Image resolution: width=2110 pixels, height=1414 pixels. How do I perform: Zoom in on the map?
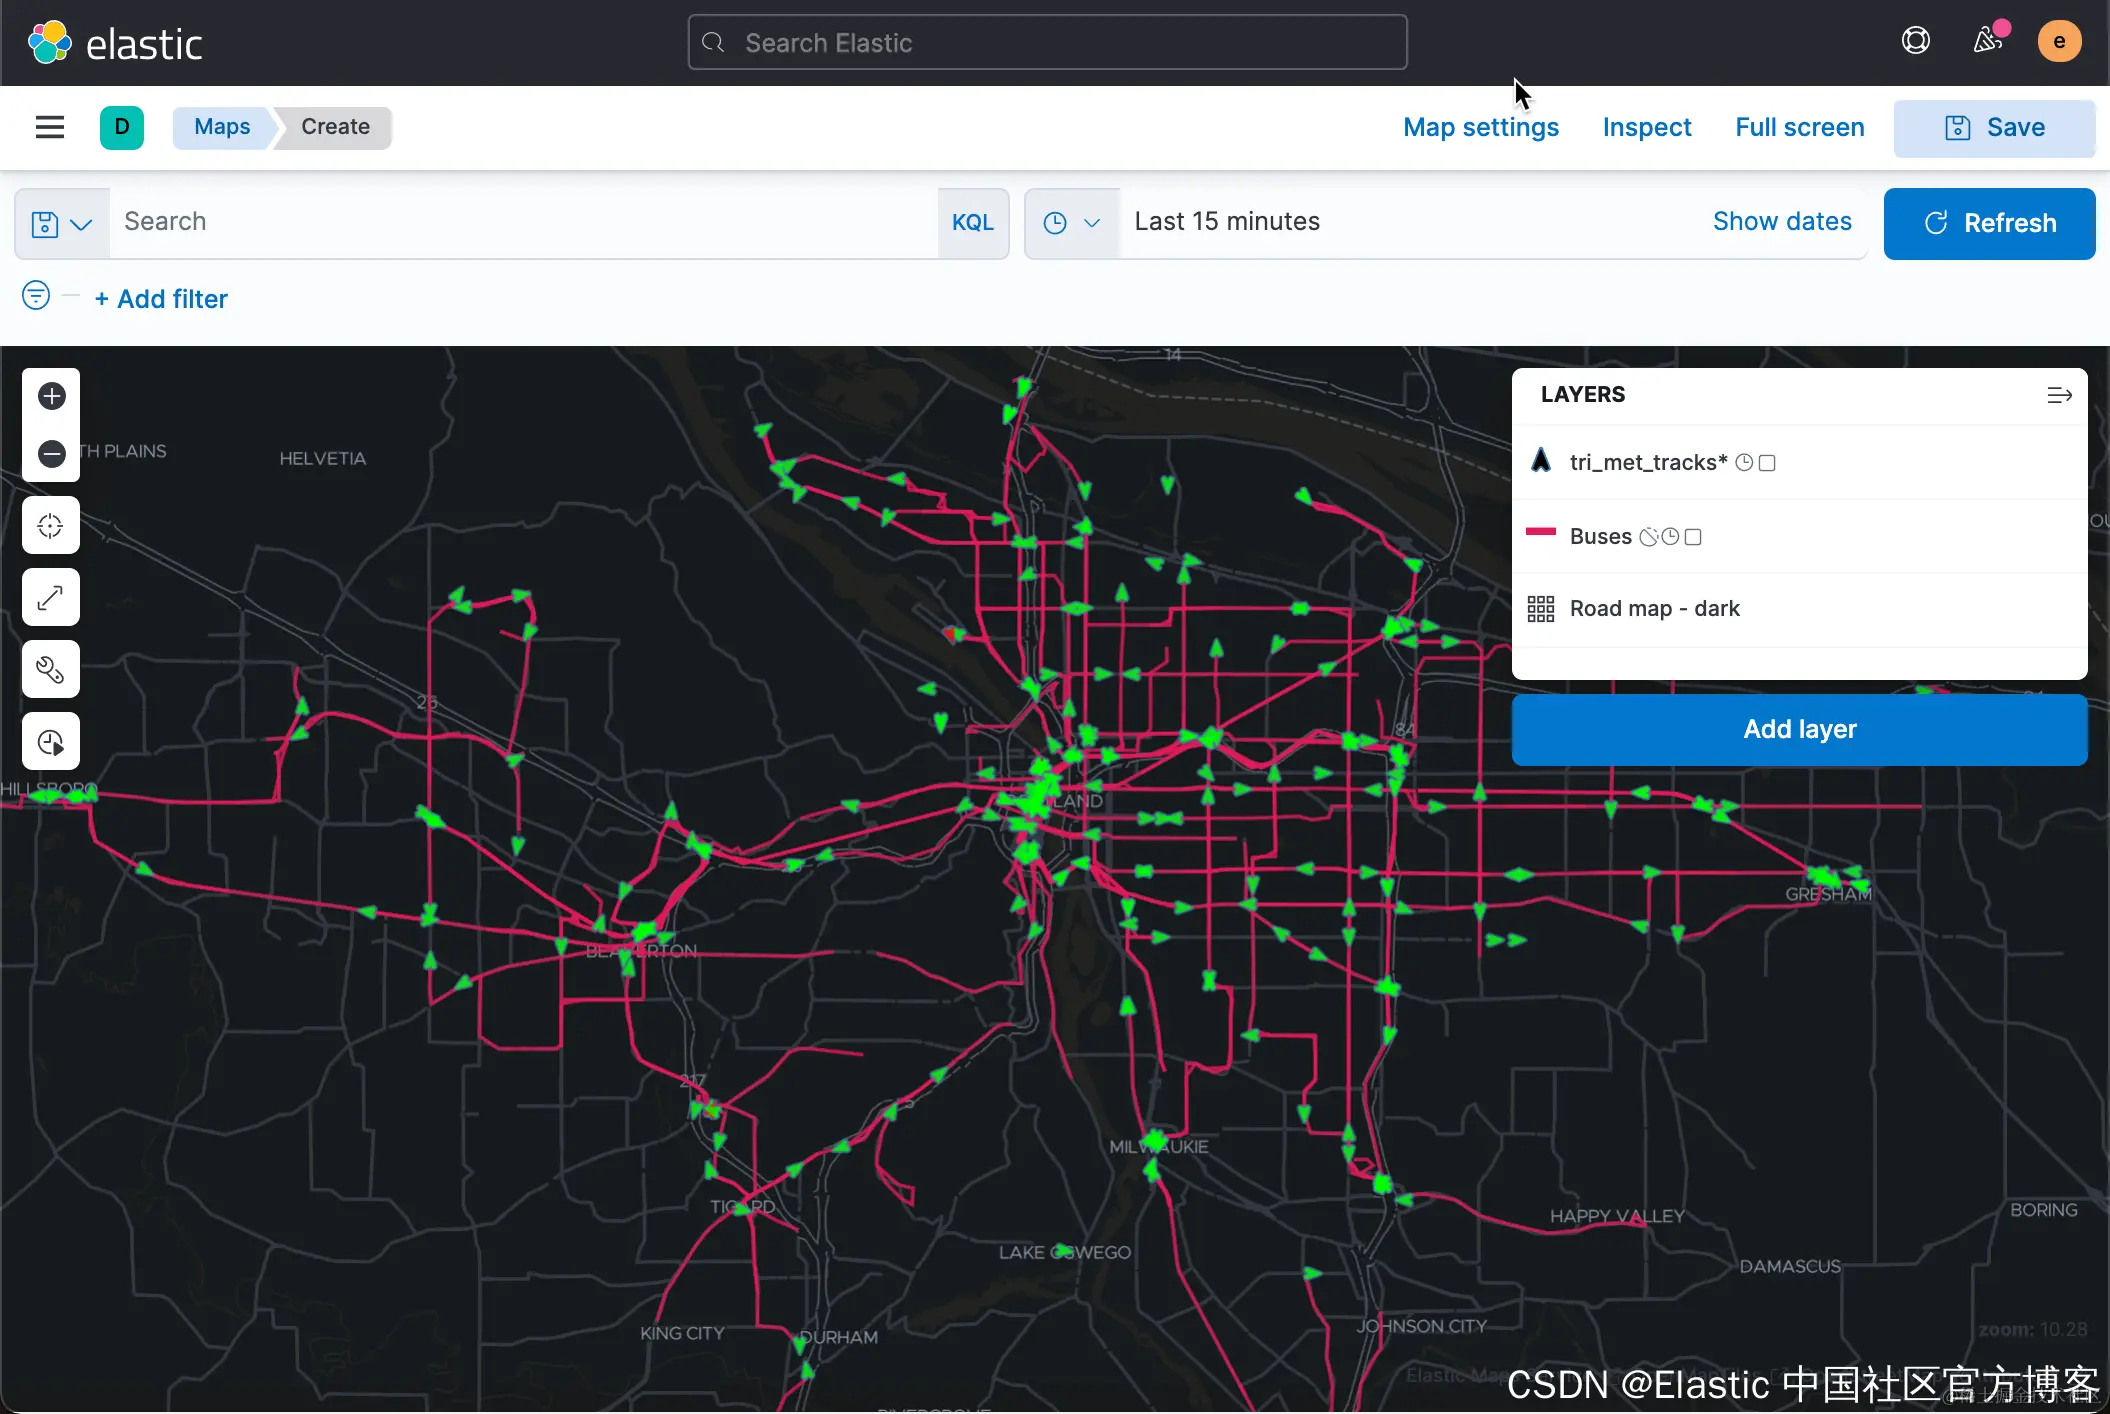(x=51, y=397)
